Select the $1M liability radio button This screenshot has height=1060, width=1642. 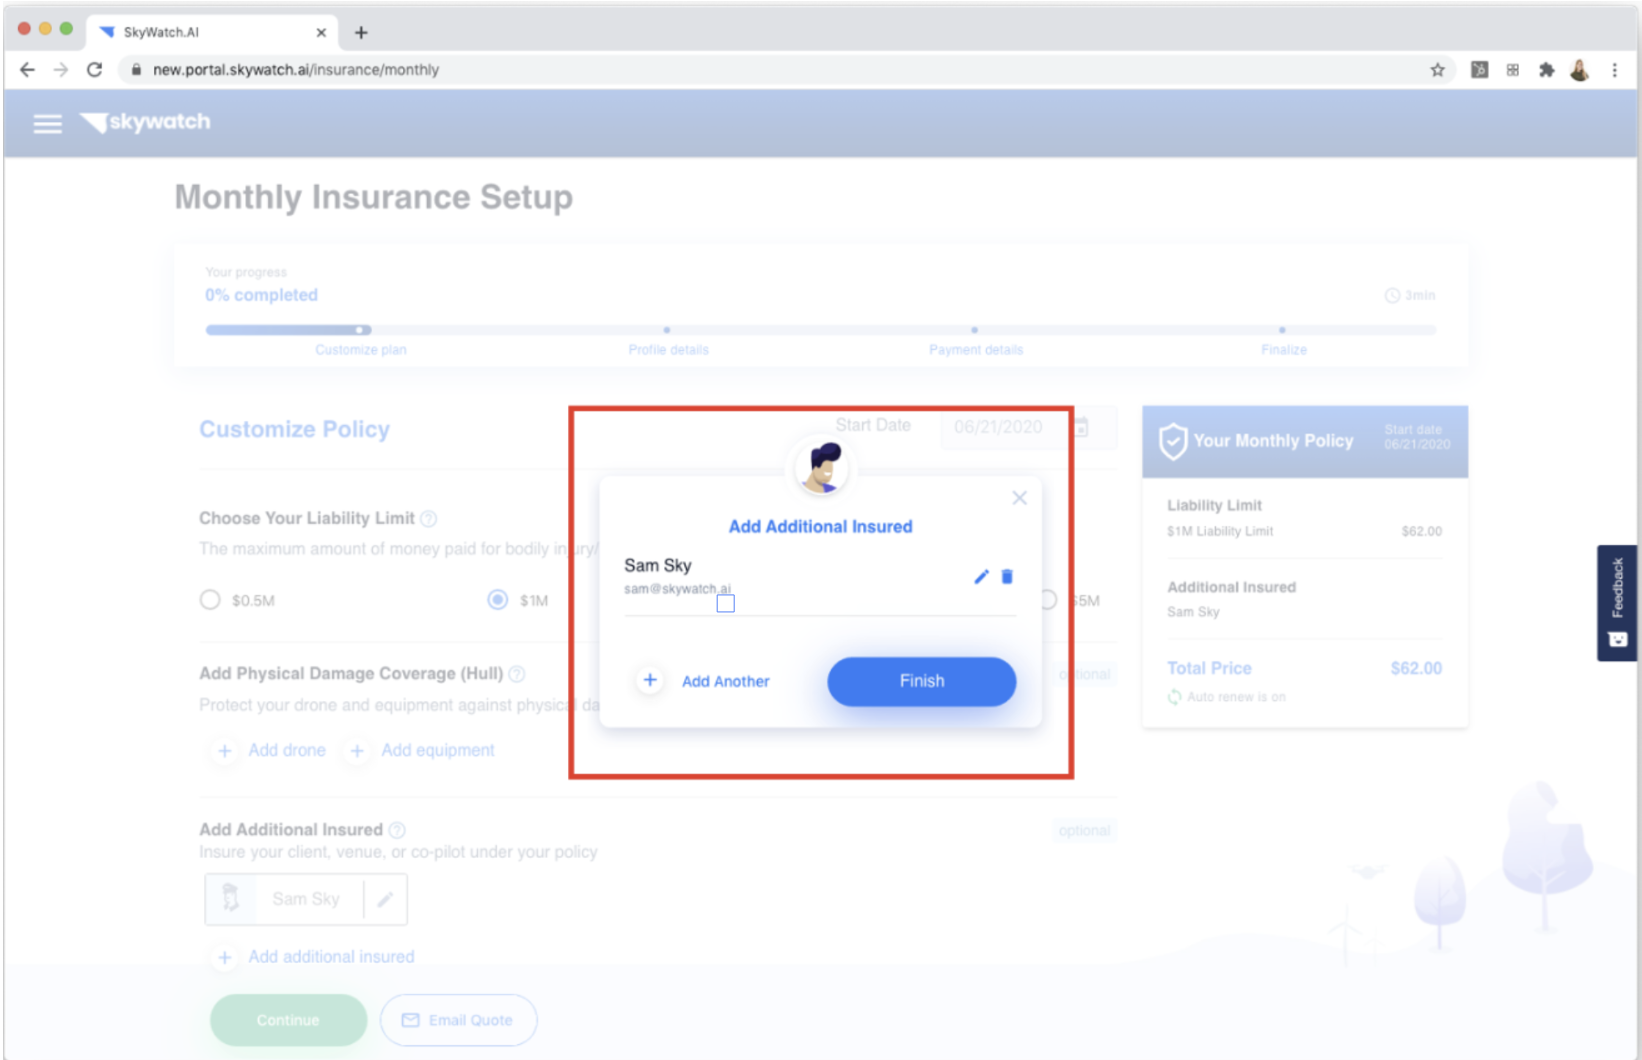pos(497,600)
